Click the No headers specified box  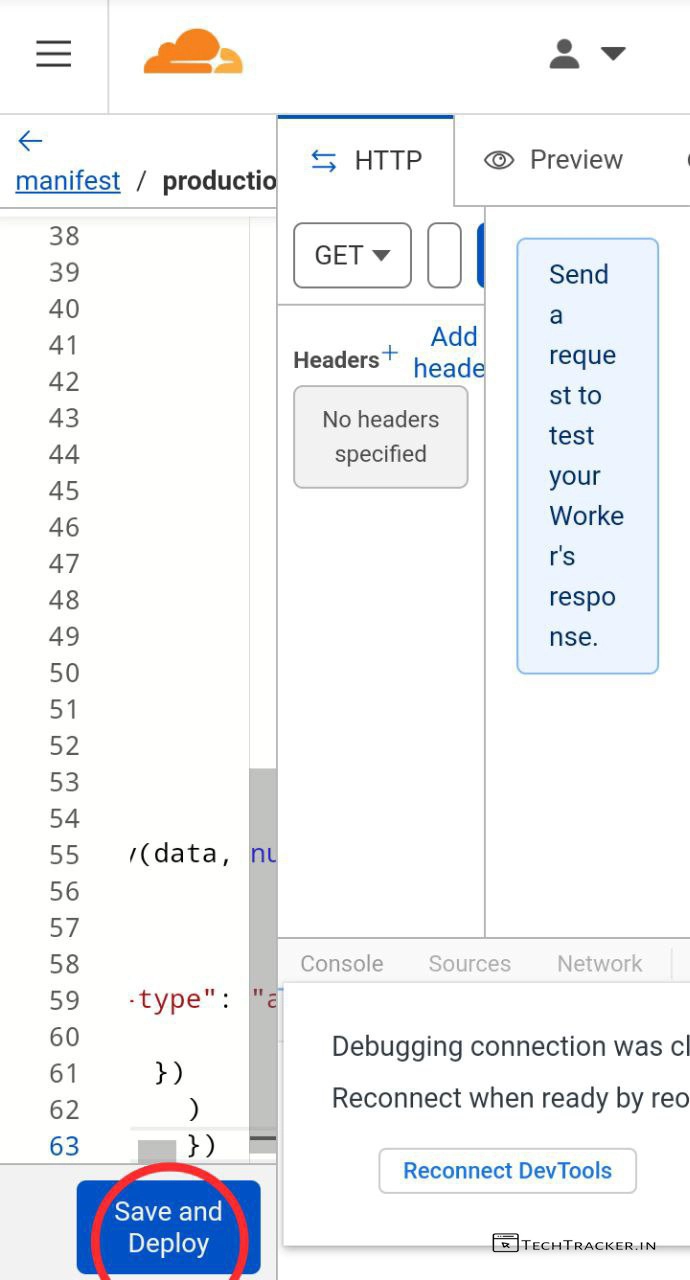[x=380, y=437]
